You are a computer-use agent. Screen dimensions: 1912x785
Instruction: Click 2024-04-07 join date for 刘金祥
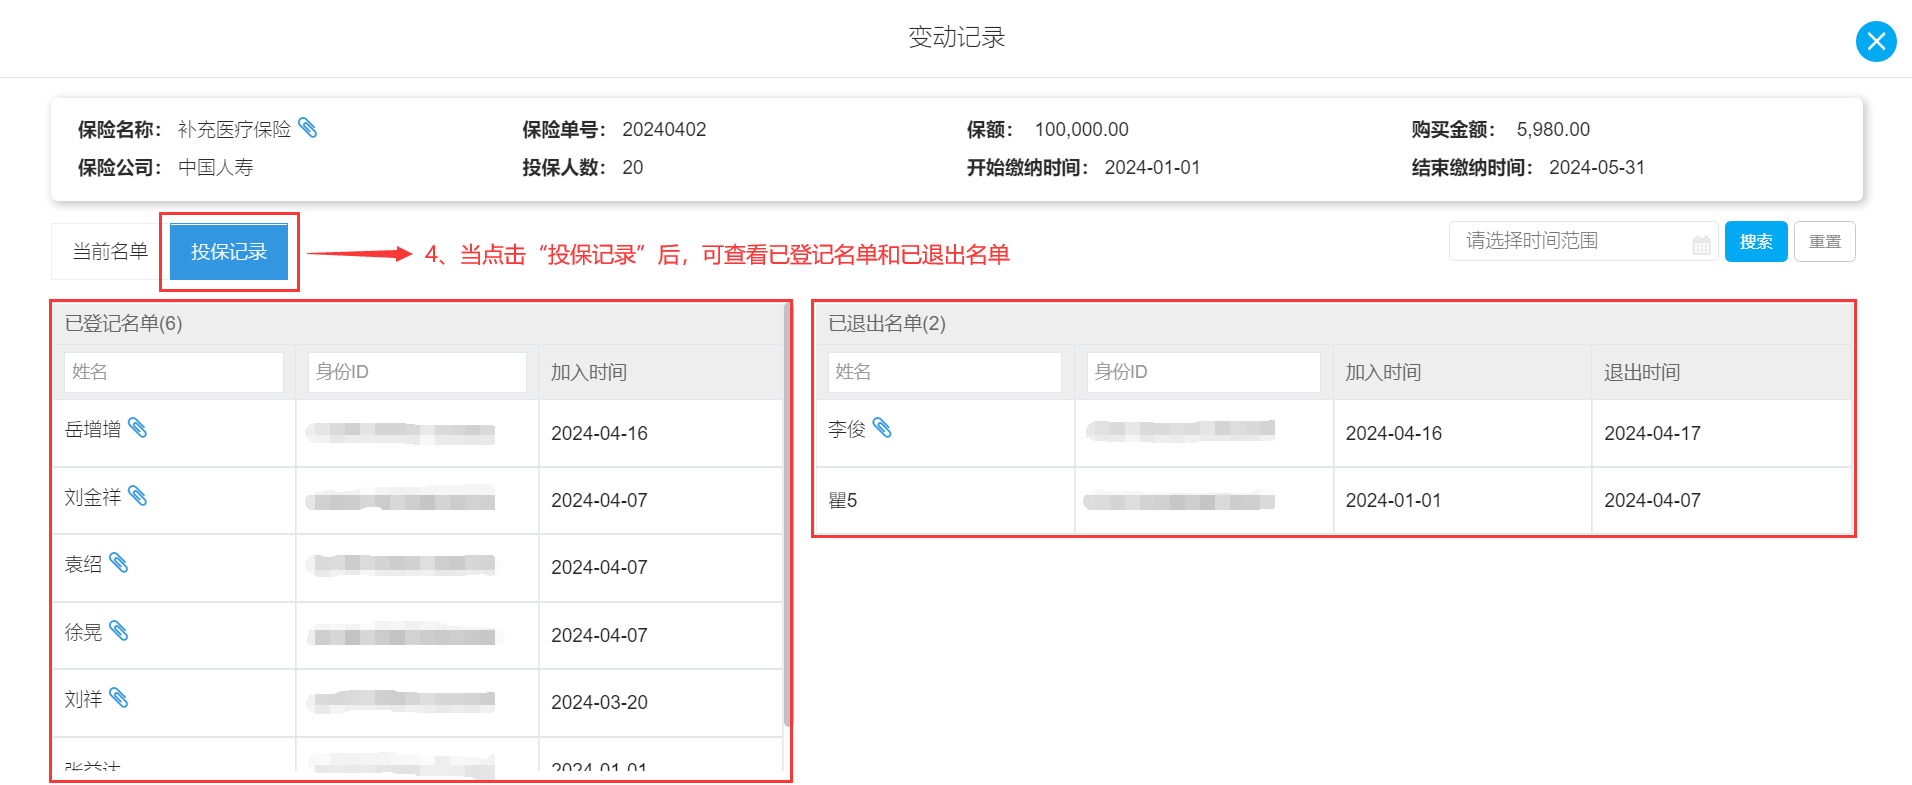[599, 500]
